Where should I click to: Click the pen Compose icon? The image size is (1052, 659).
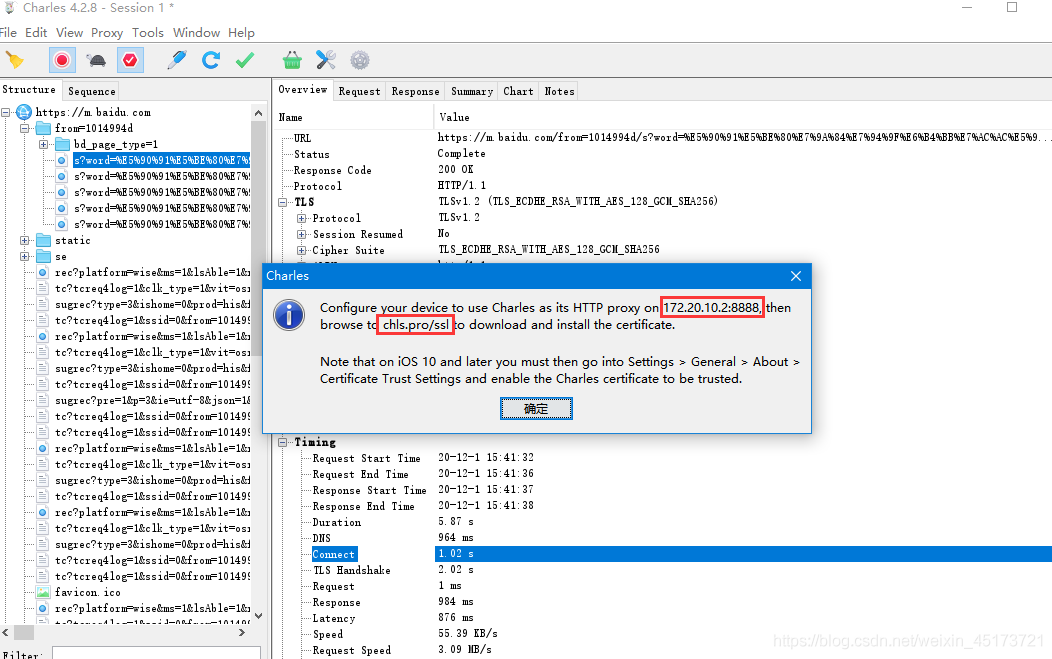176,60
